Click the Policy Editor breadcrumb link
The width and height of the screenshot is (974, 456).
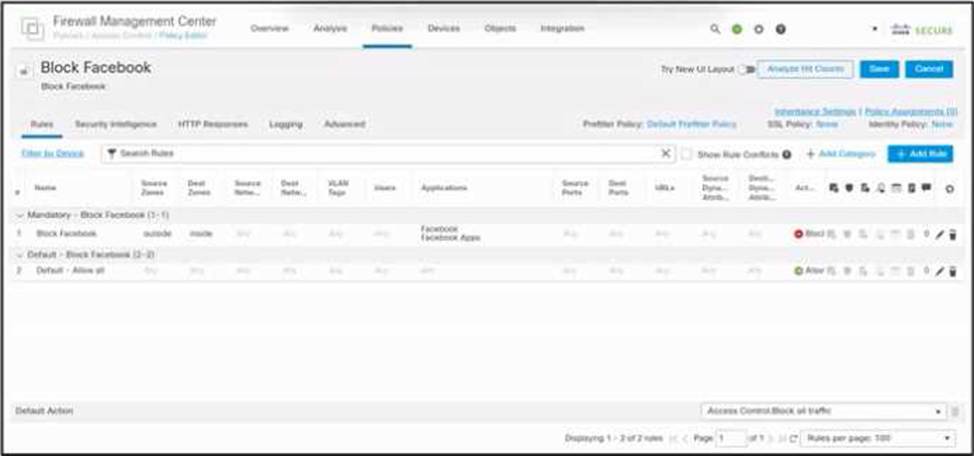pyautogui.click(x=183, y=35)
